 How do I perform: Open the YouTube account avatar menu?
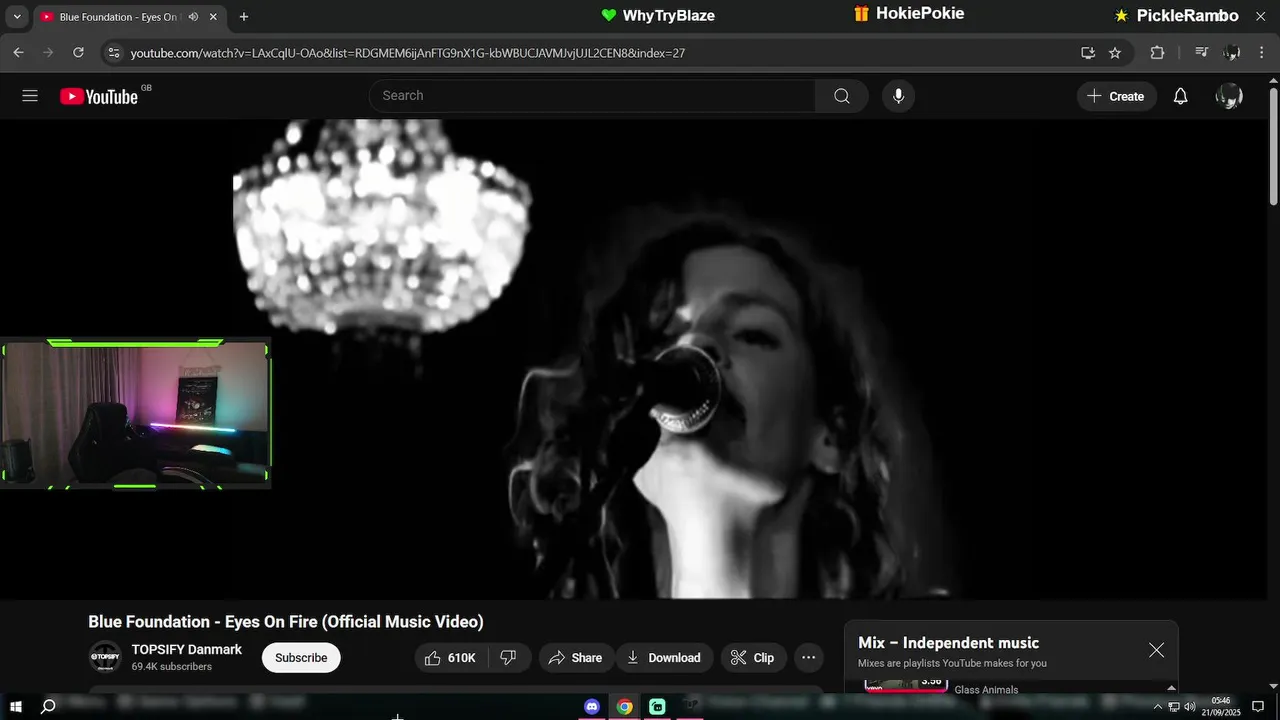click(x=1229, y=96)
